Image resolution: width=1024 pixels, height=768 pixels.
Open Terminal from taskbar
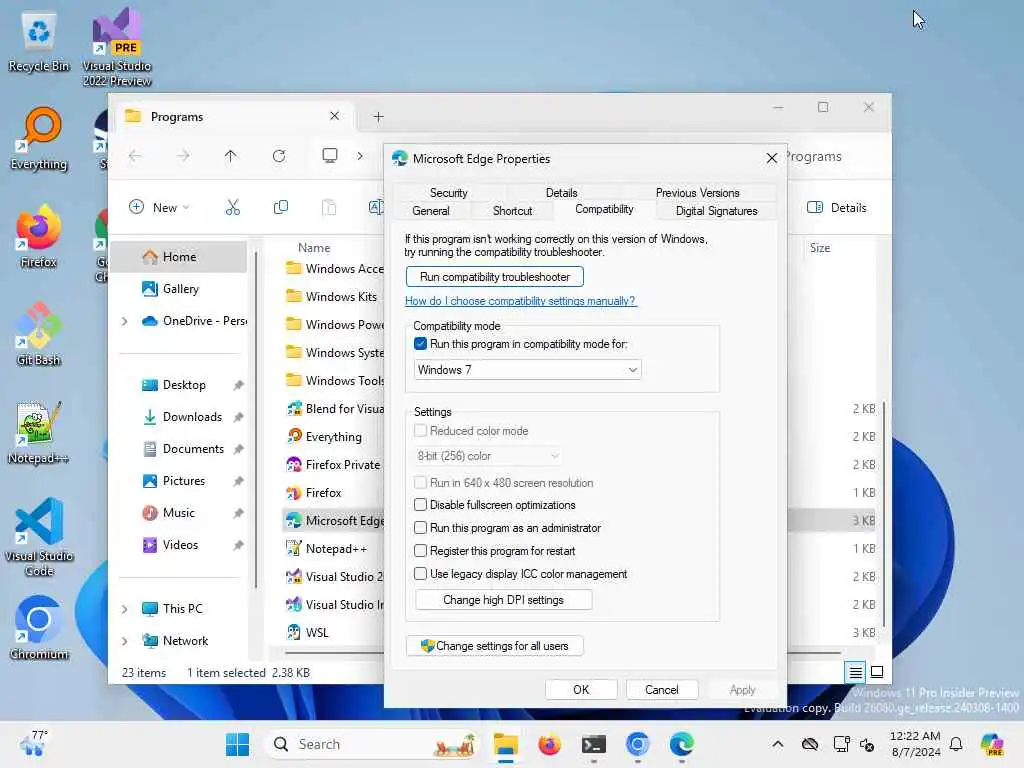pos(594,744)
